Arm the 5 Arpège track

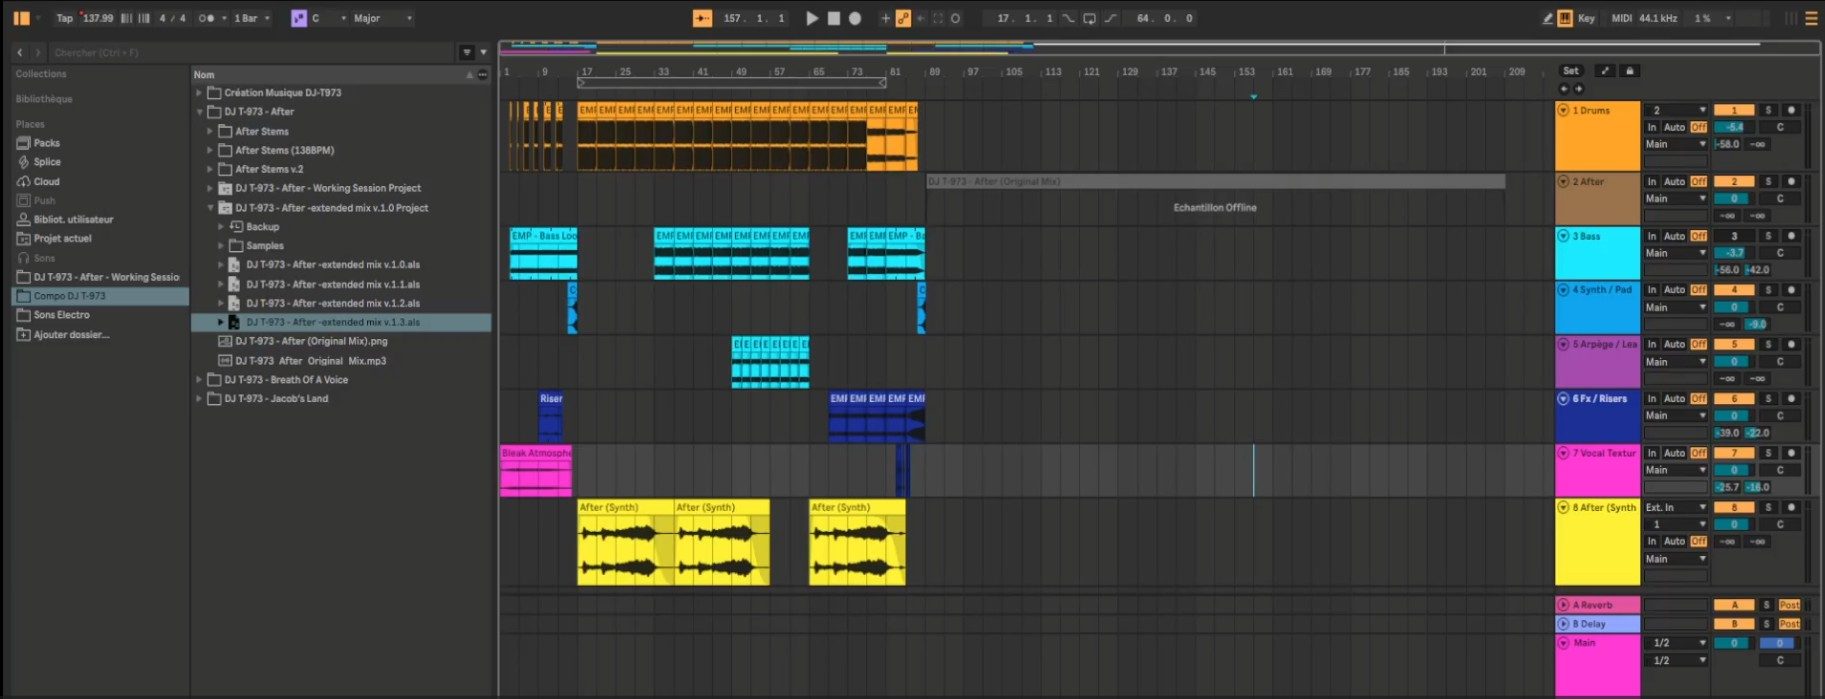tap(1791, 344)
